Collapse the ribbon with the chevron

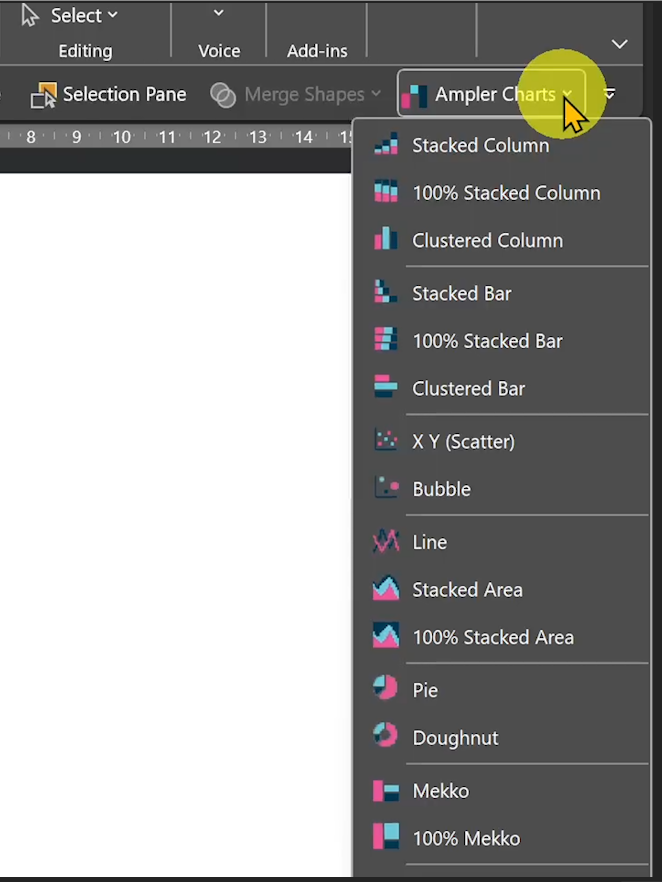619,44
